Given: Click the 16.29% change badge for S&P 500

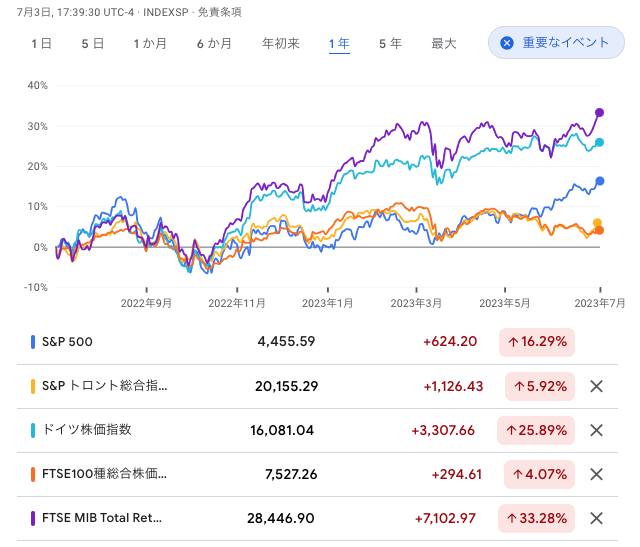Looking at the screenshot, I should (537, 342).
